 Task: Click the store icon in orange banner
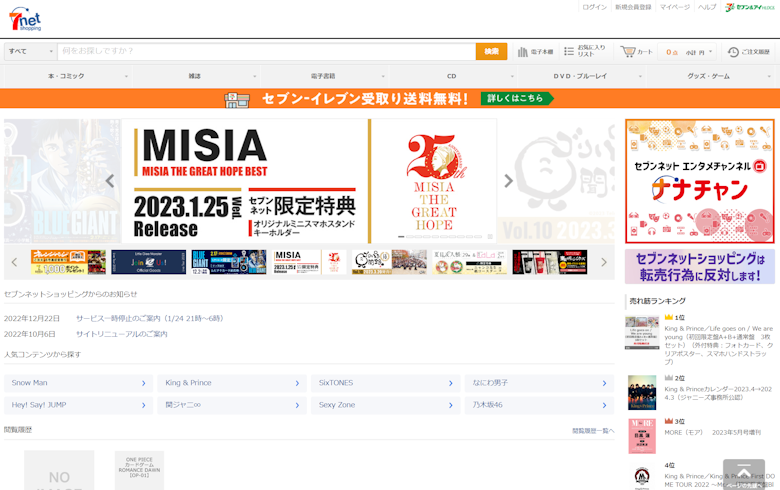tap(237, 99)
